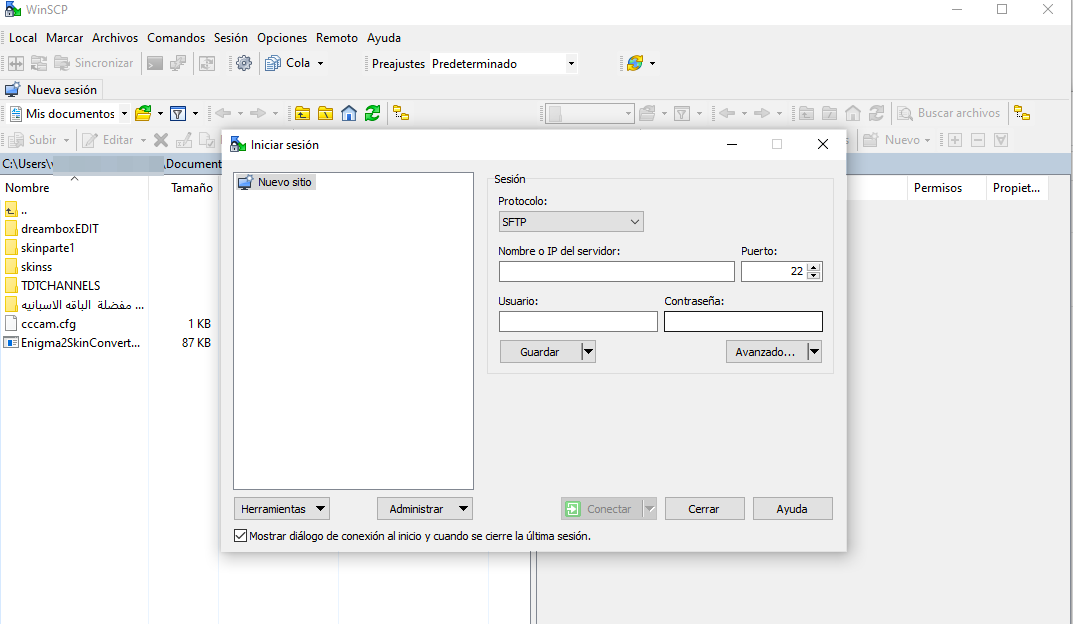Open the Protocolo SFTP dropdown
This screenshot has height=624, width=1073.
(x=571, y=222)
